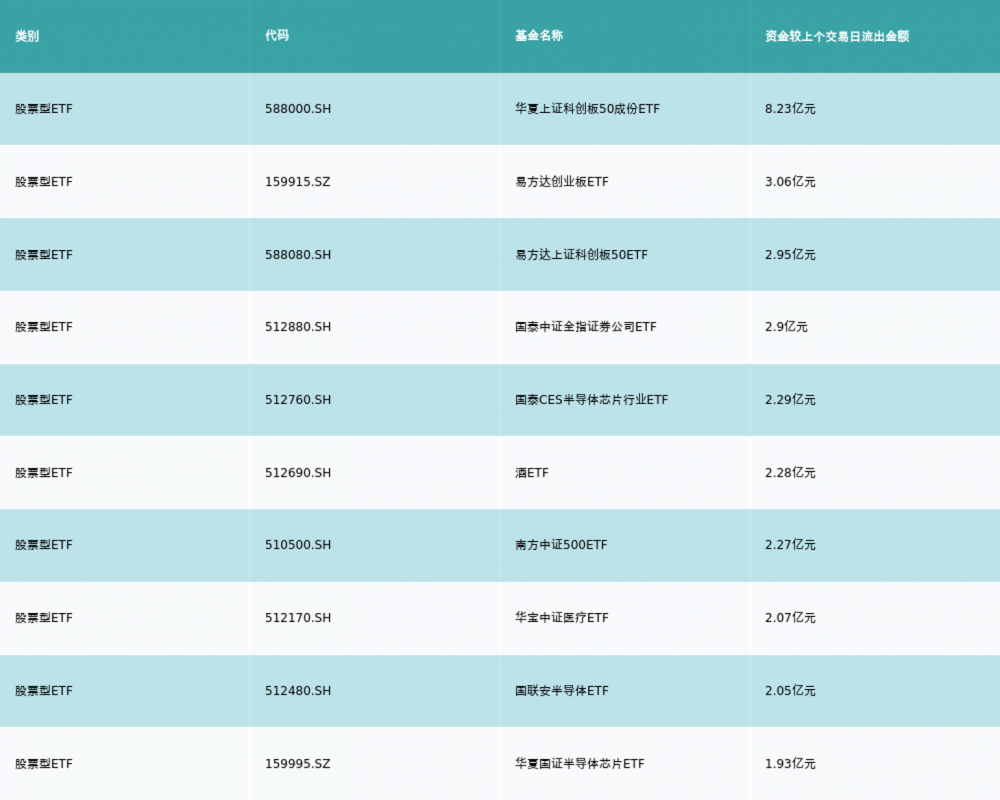Click outflow amount 2.07亿元

tap(790, 618)
